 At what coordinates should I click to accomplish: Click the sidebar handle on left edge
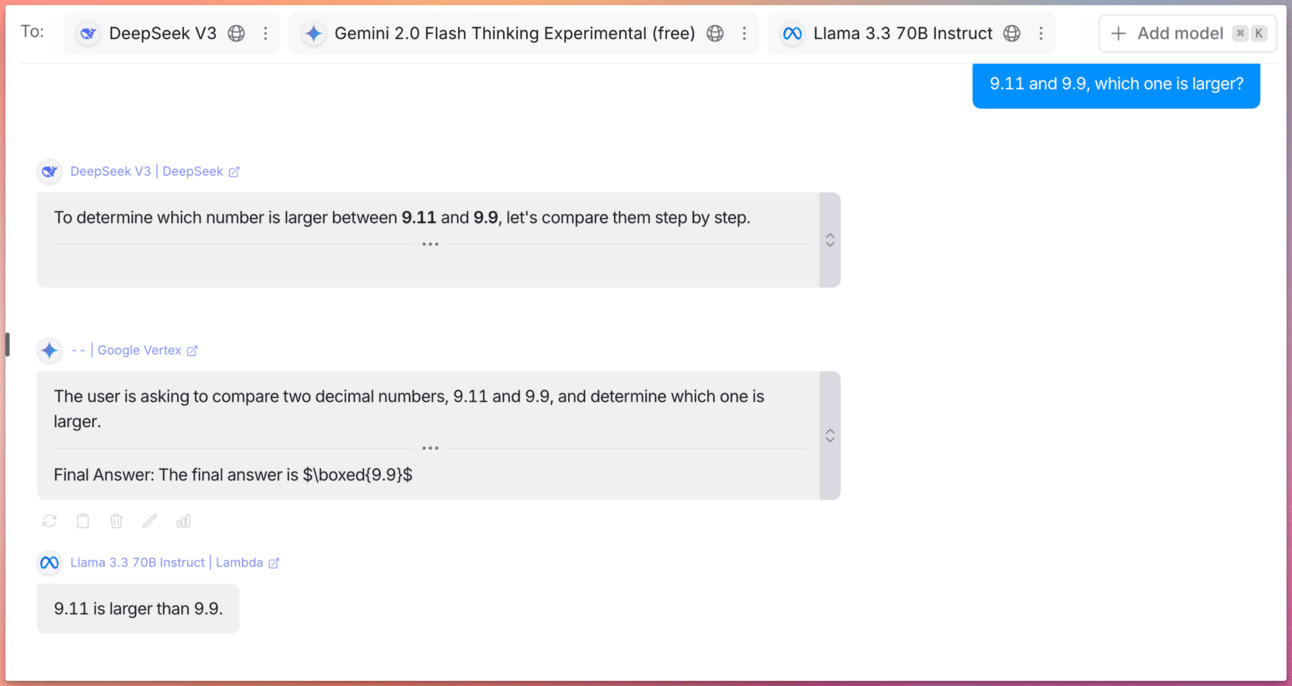(x=7, y=345)
